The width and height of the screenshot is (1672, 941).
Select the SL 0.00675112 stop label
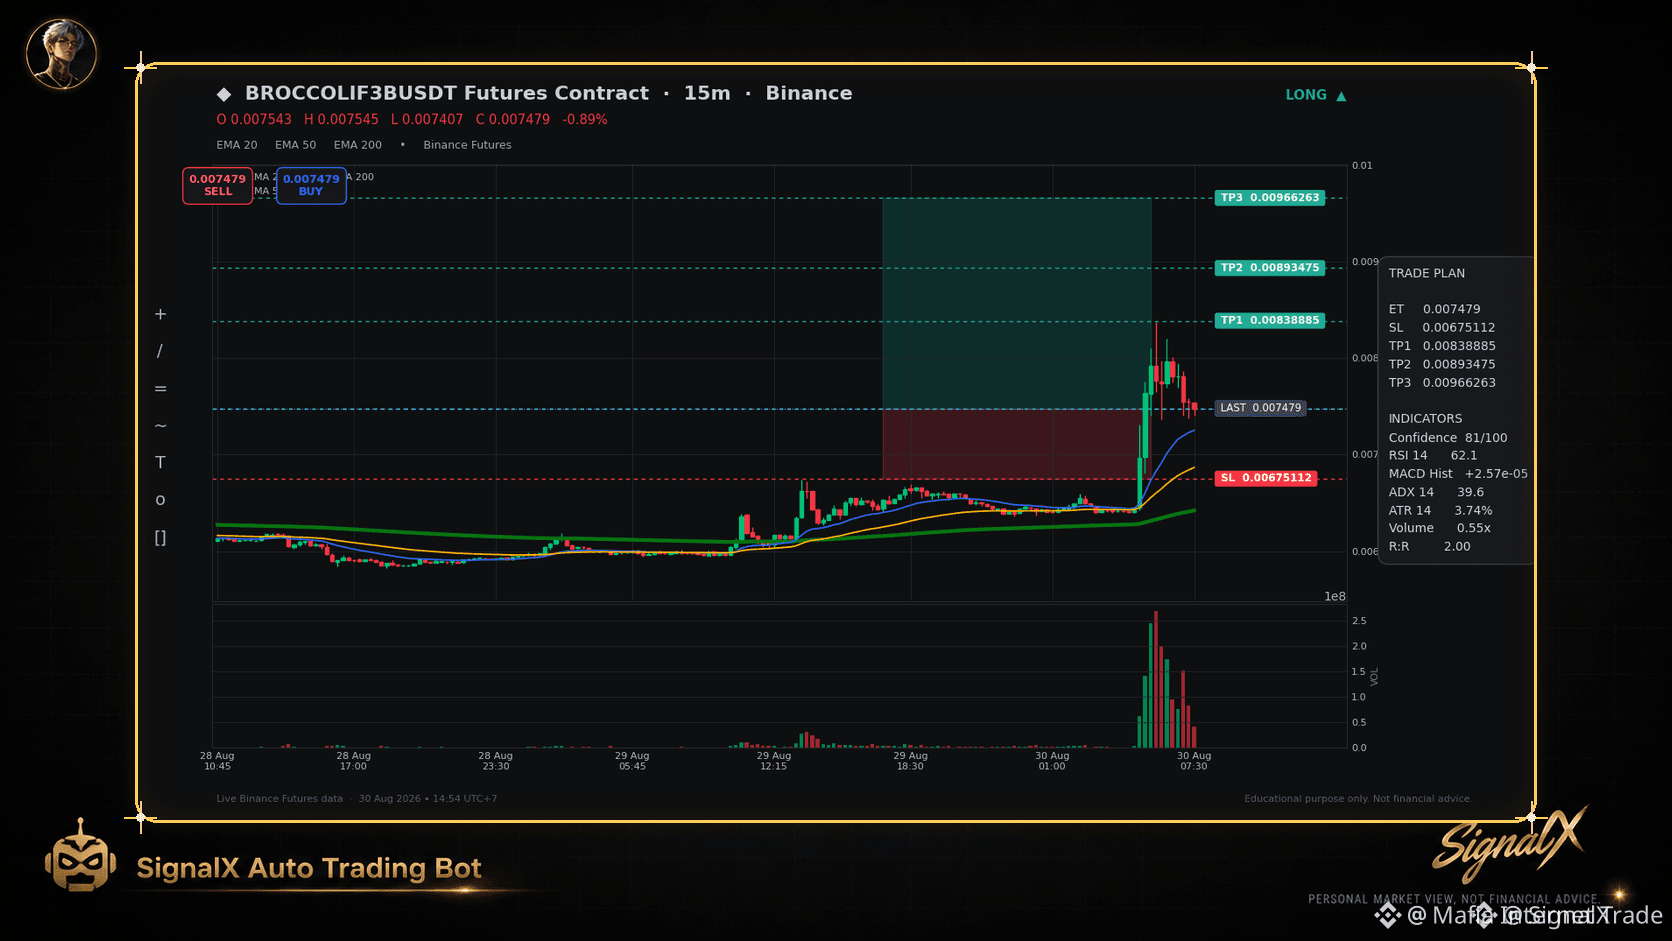click(x=1266, y=478)
